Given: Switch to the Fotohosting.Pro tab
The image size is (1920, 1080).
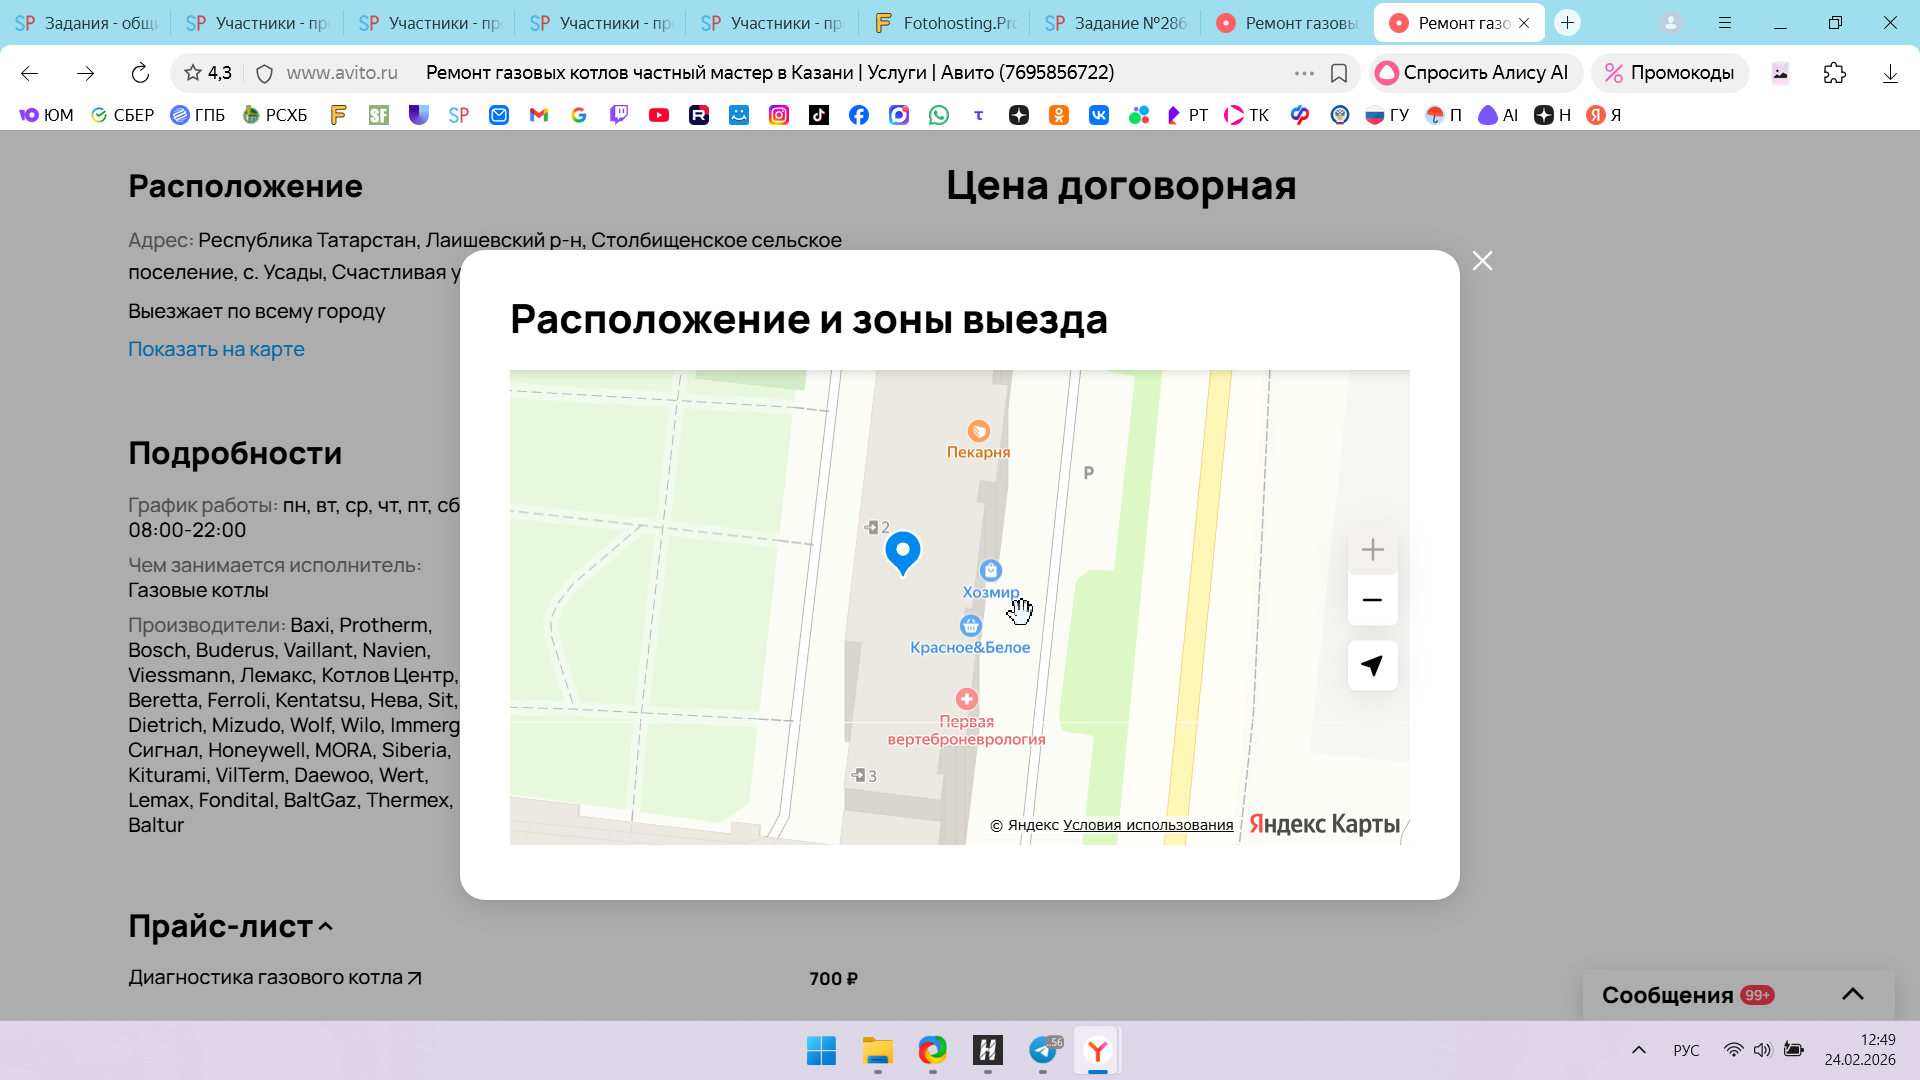Looking at the screenshot, I should pyautogui.click(x=945, y=23).
